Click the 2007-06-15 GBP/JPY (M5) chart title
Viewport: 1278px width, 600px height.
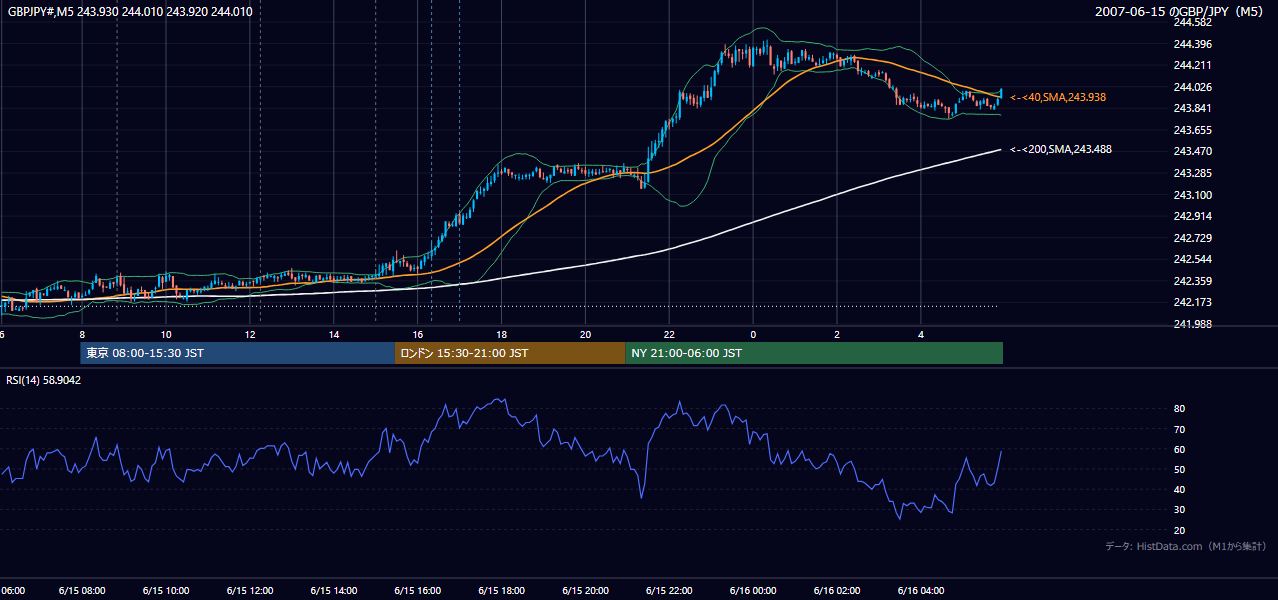pyautogui.click(x=1181, y=11)
